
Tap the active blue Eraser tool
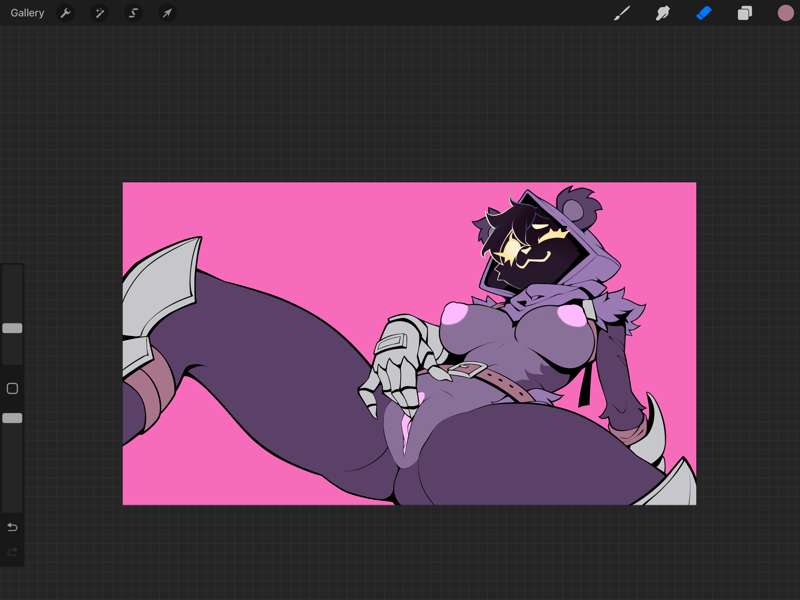click(x=704, y=13)
